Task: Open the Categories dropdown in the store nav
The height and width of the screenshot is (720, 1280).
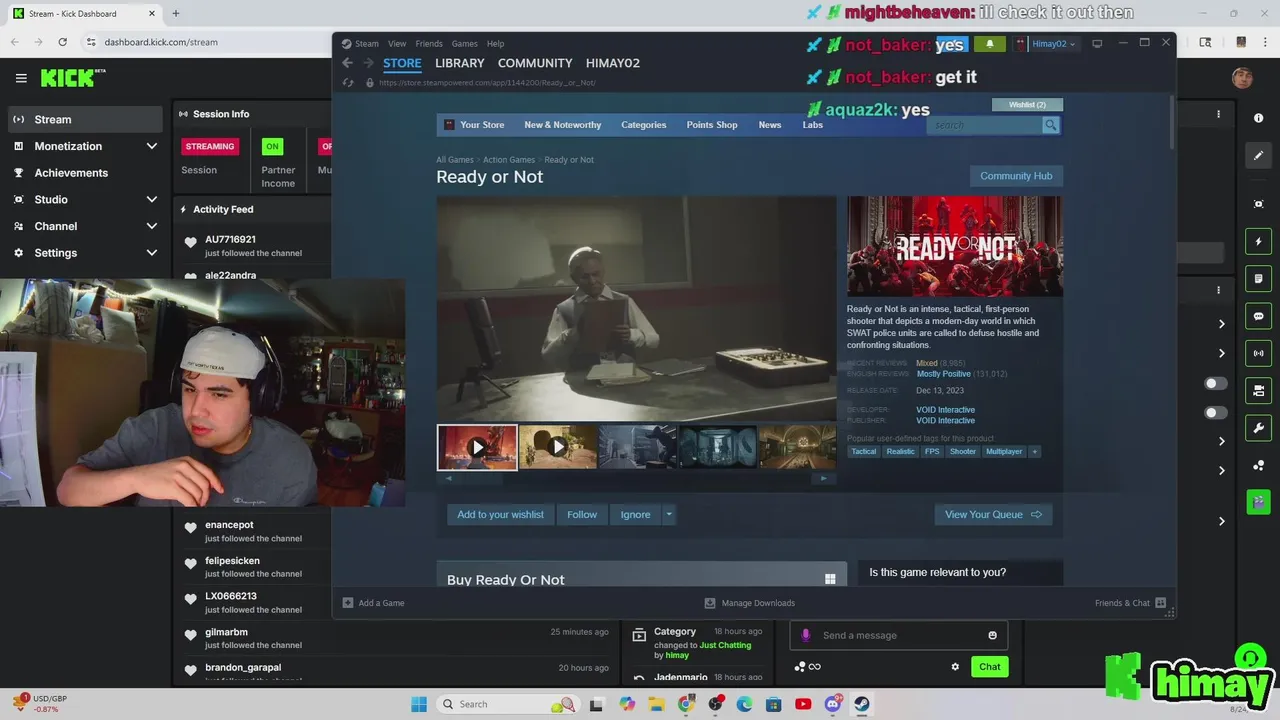Action: click(x=643, y=125)
